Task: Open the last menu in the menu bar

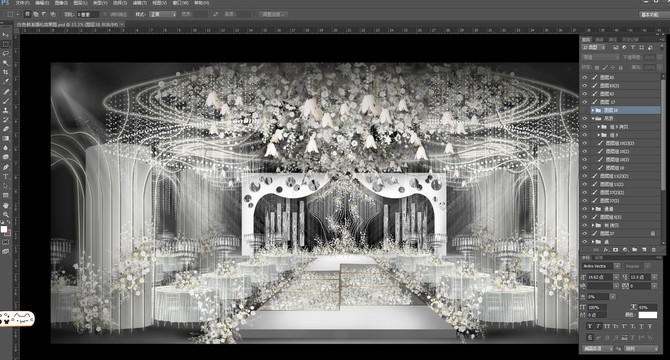Action: pyautogui.click(x=202, y=3)
